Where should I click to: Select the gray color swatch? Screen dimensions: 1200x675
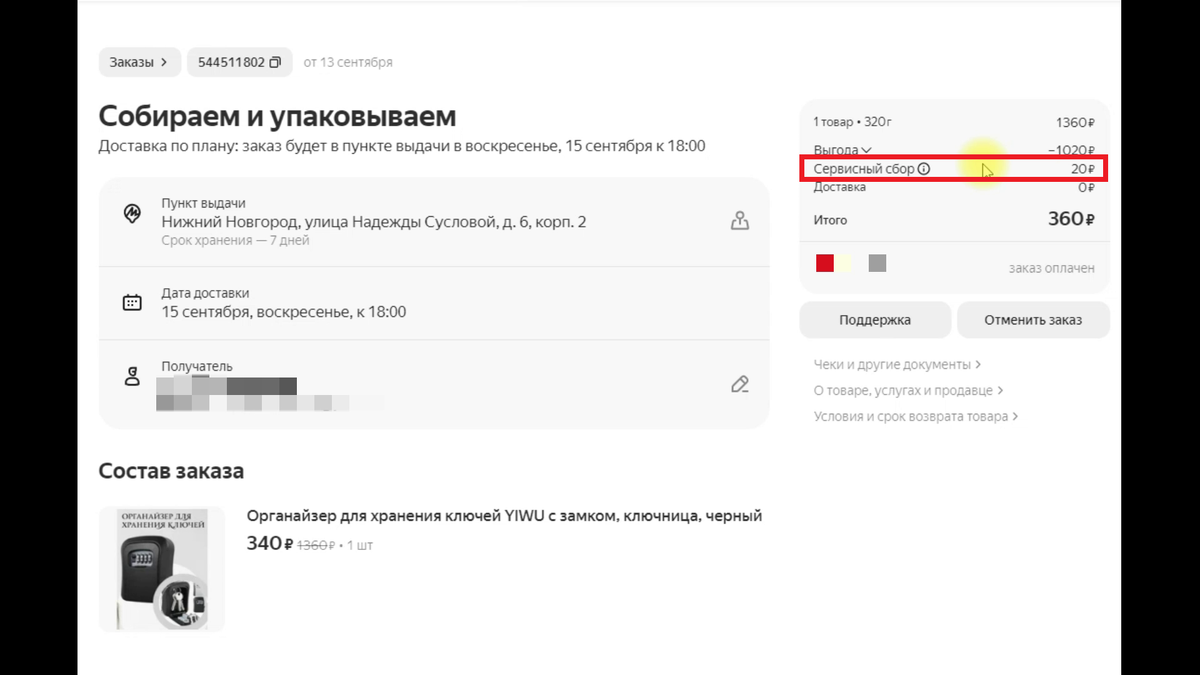(877, 262)
